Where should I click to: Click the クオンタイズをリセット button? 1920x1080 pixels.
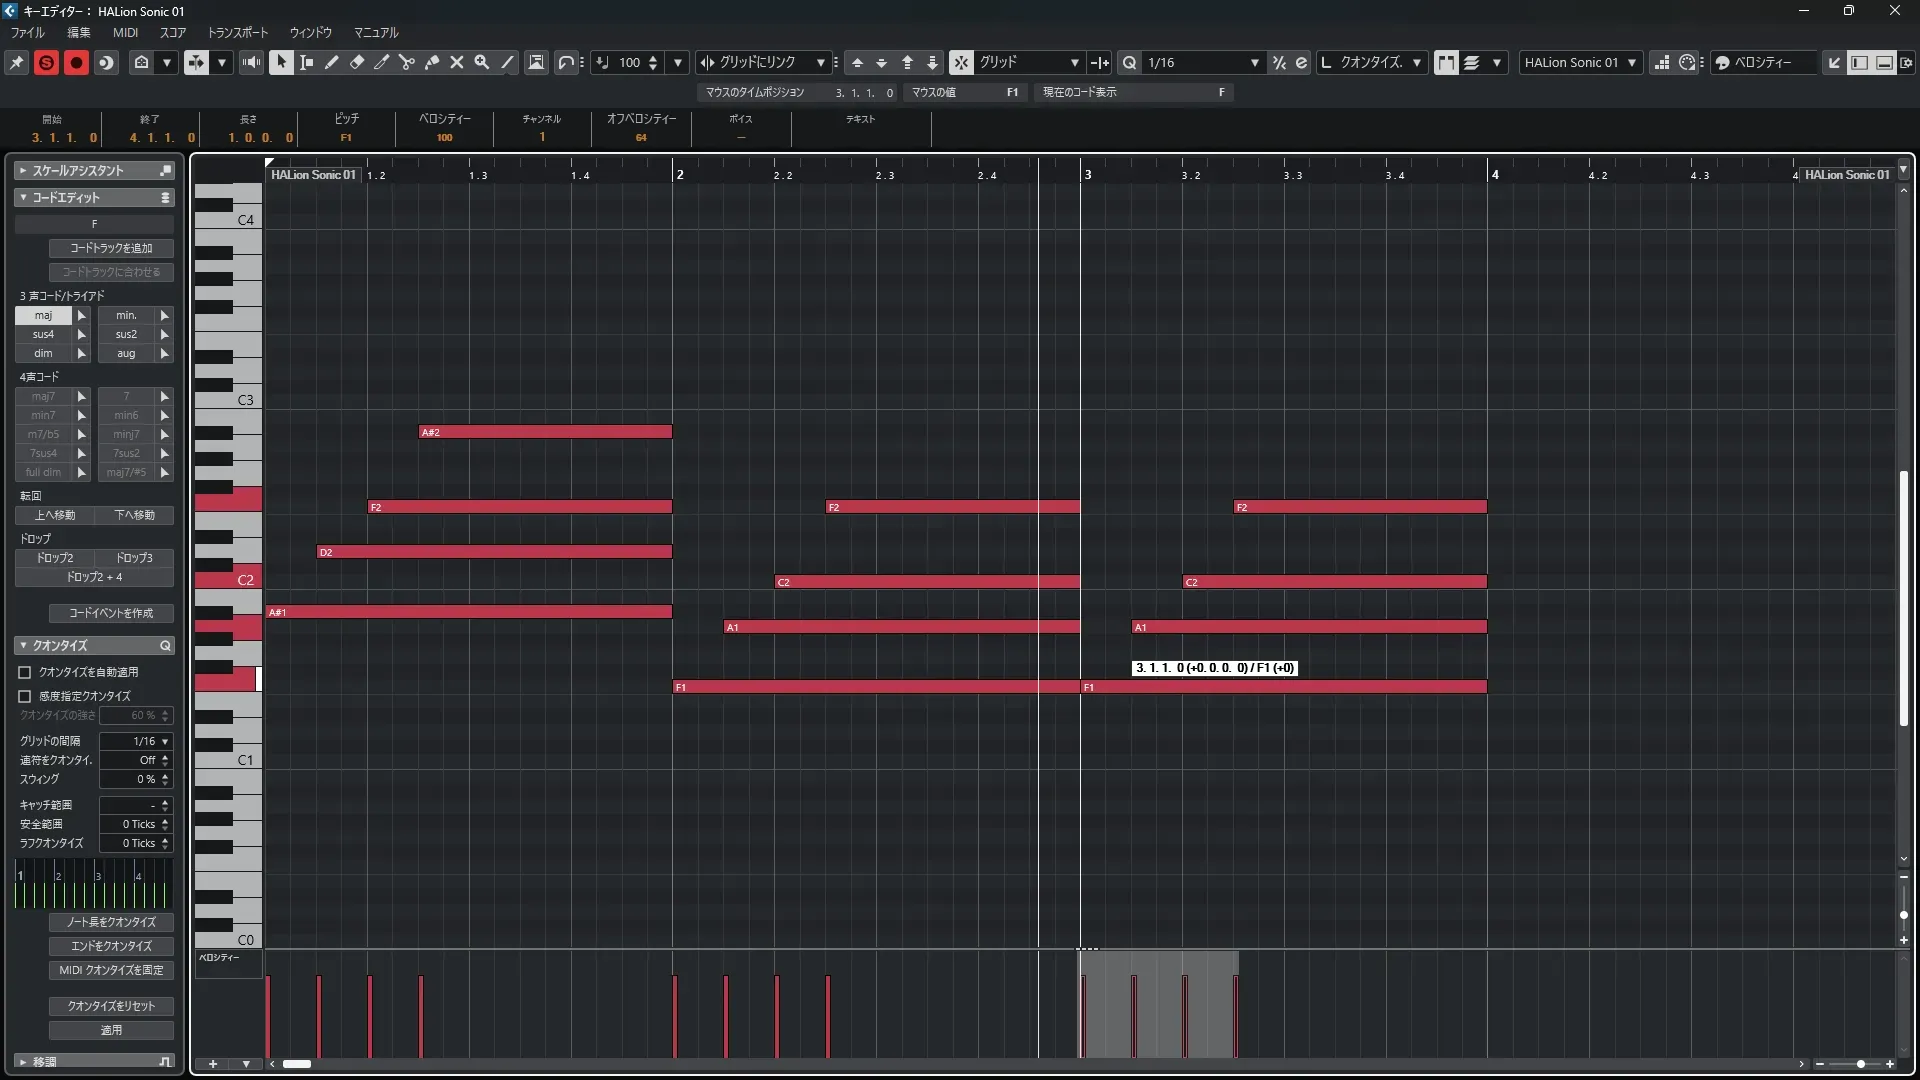111,1006
